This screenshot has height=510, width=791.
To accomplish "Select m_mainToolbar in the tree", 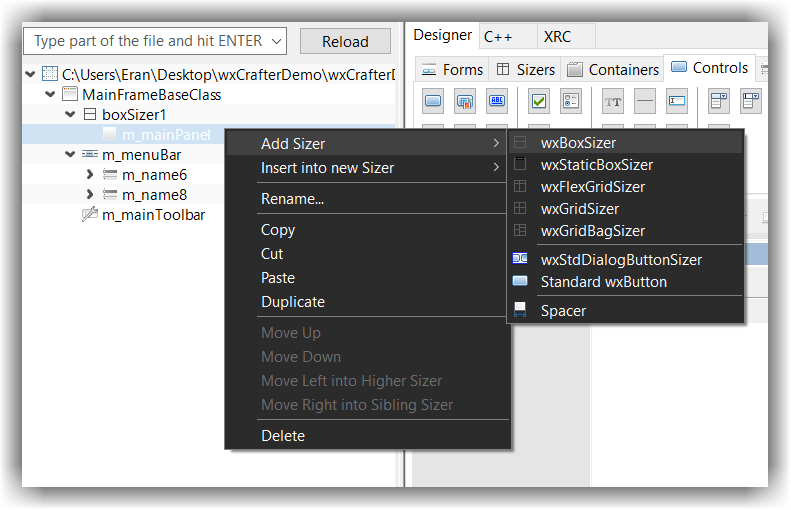I will click(152, 215).
